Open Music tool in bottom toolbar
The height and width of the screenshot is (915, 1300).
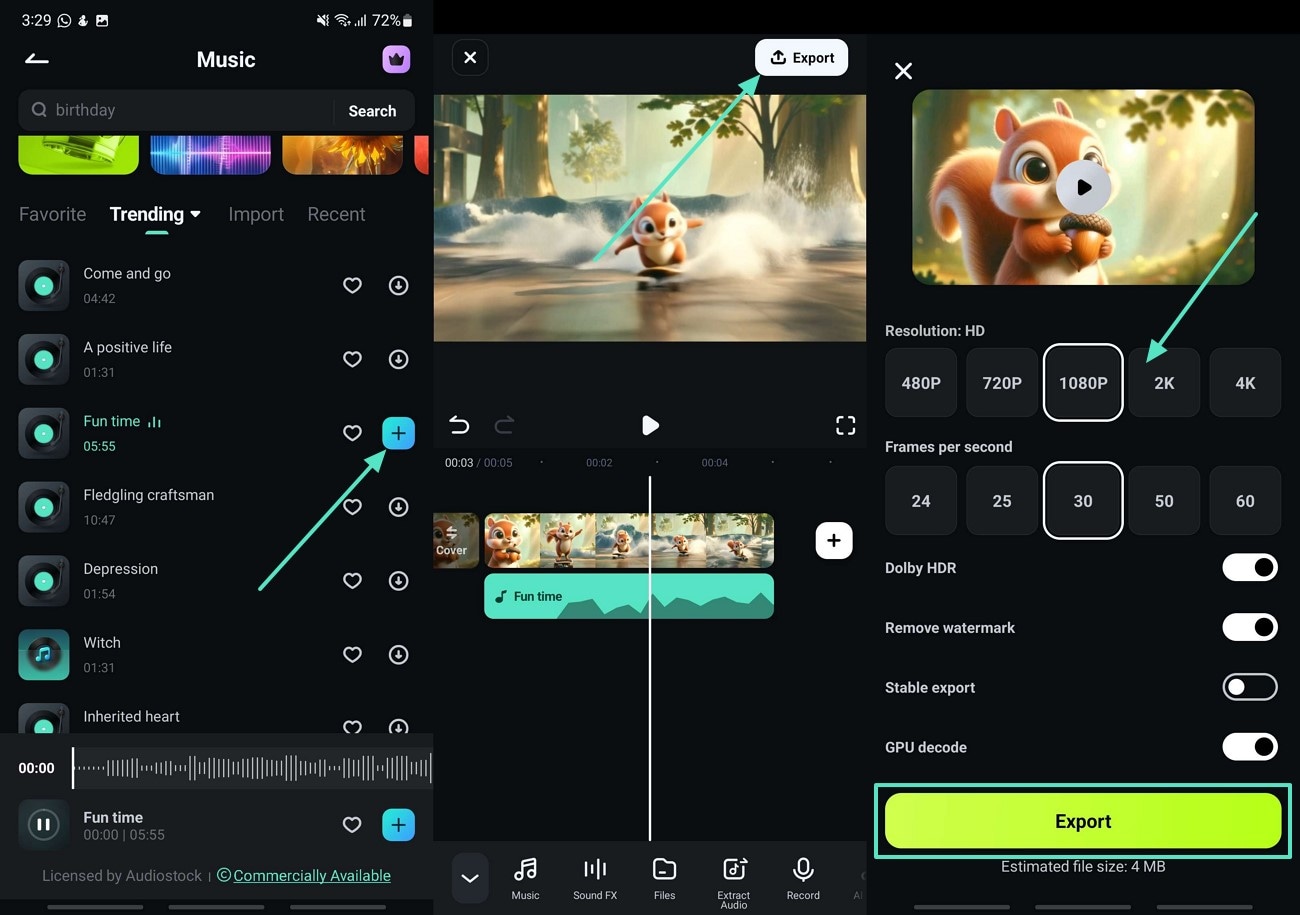(525, 879)
